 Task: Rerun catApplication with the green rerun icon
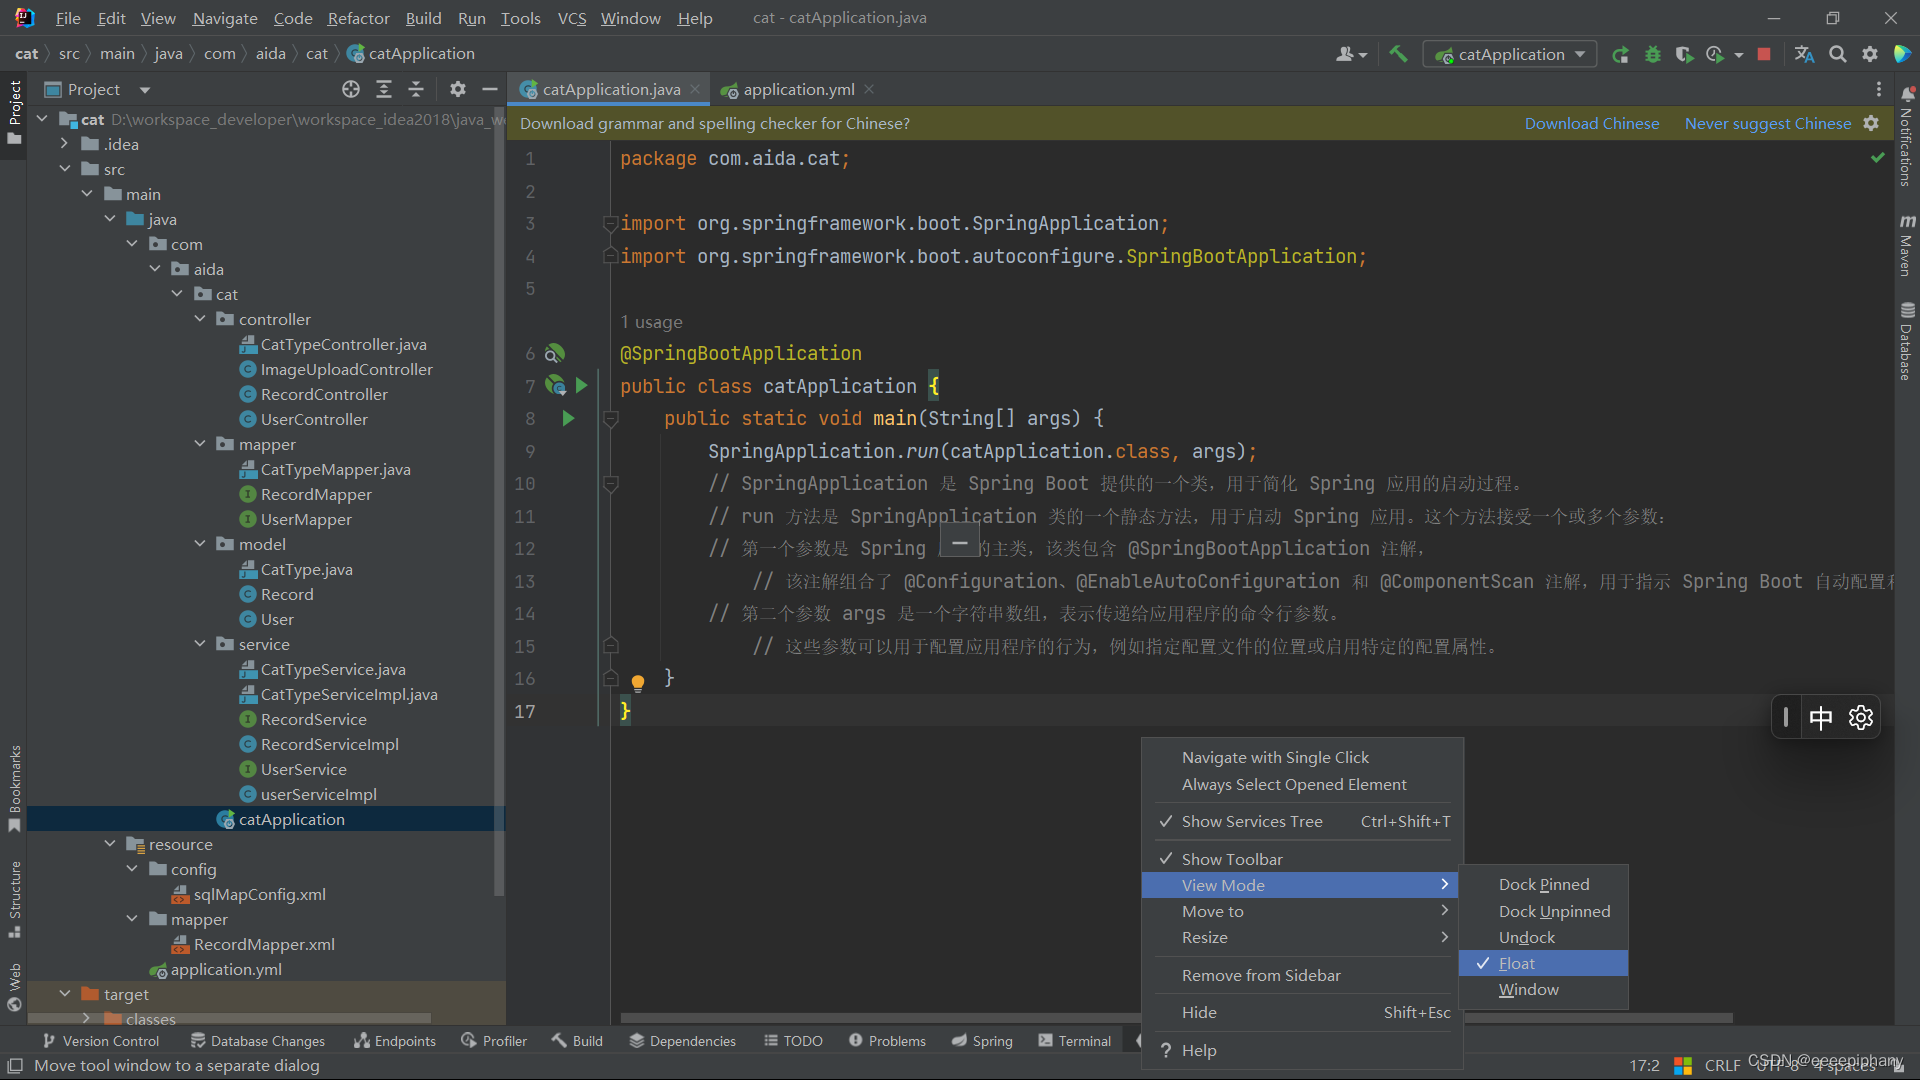point(1620,54)
